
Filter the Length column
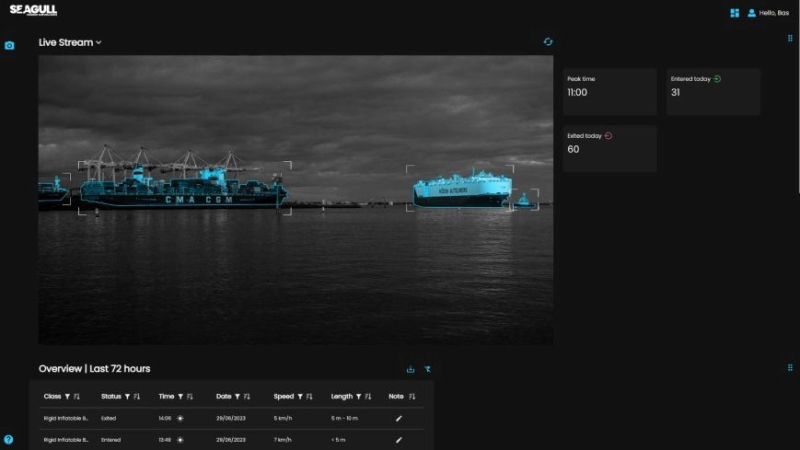coord(359,396)
